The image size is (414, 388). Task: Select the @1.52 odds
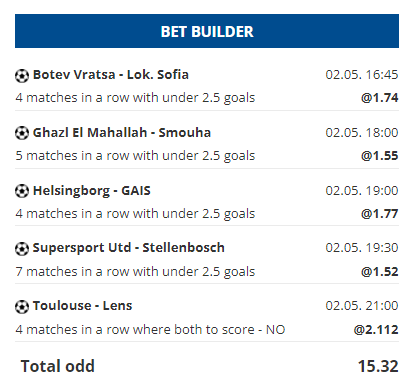pos(379,272)
